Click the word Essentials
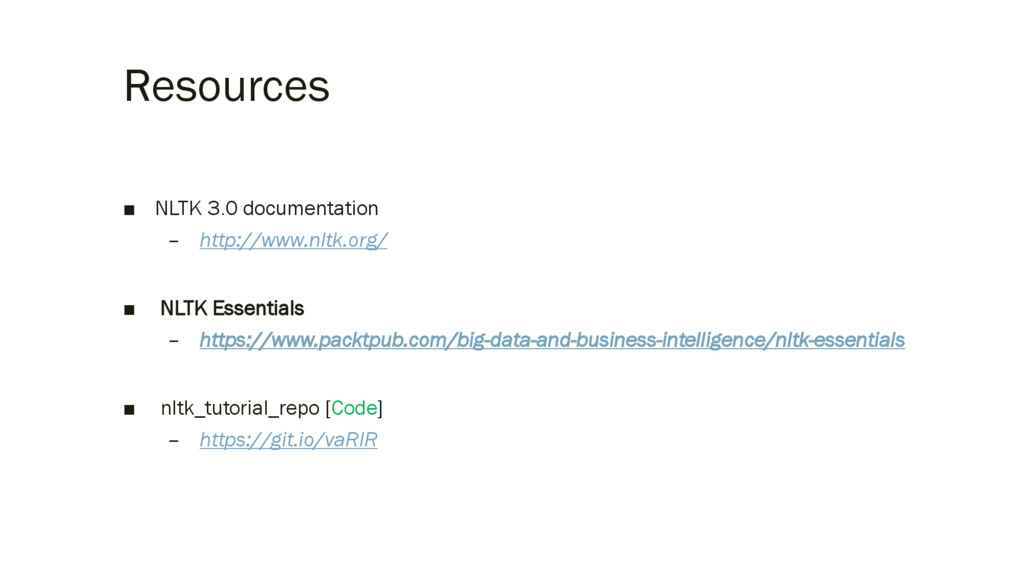1024x576 pixels. click(258, 308)
